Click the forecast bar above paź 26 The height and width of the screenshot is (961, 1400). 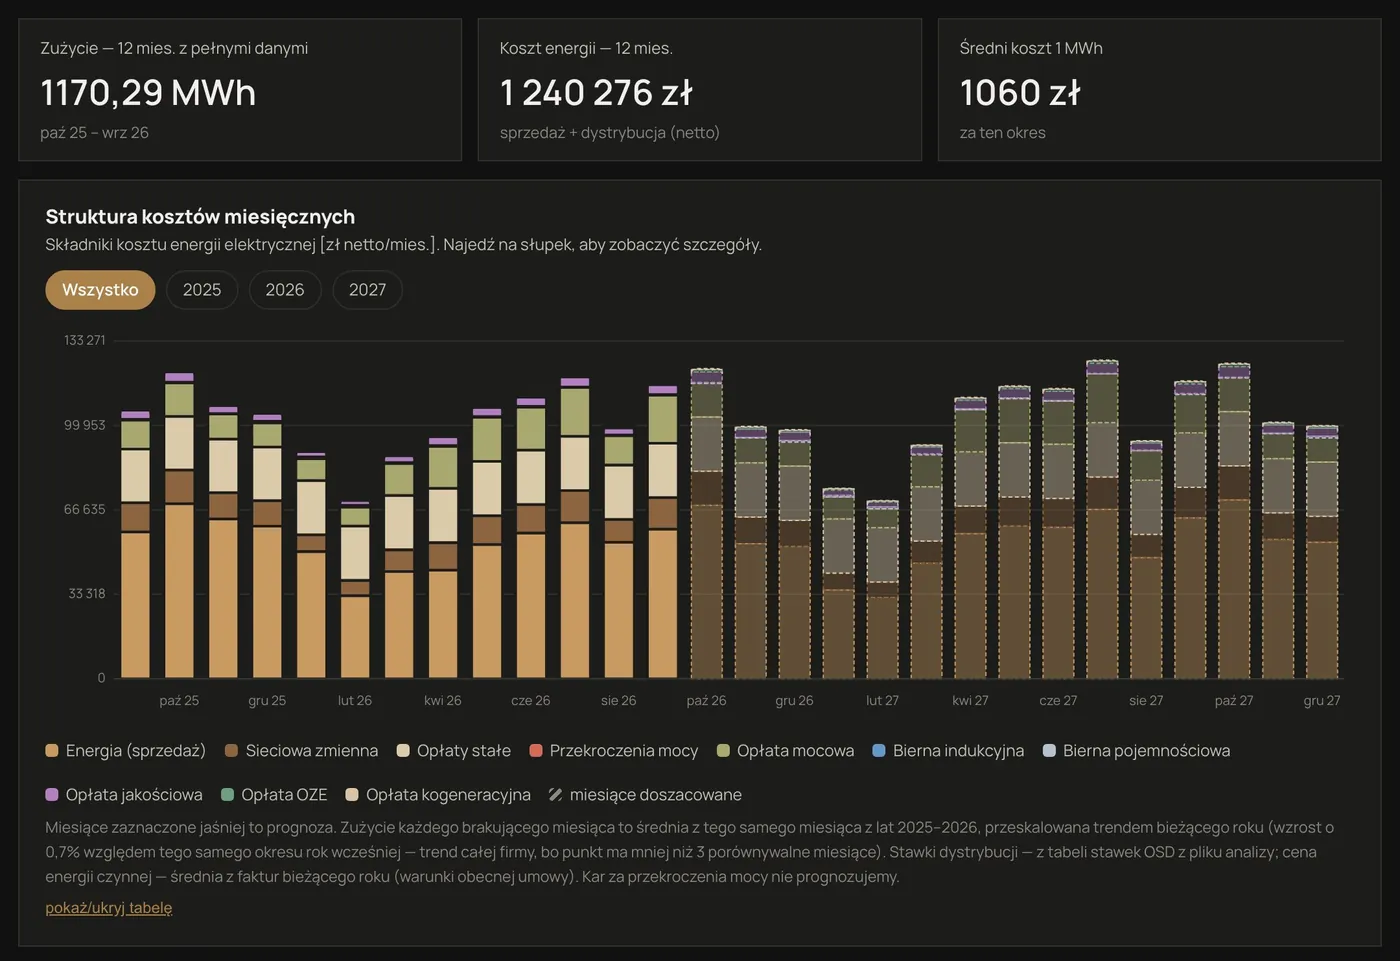coord(707,523)
